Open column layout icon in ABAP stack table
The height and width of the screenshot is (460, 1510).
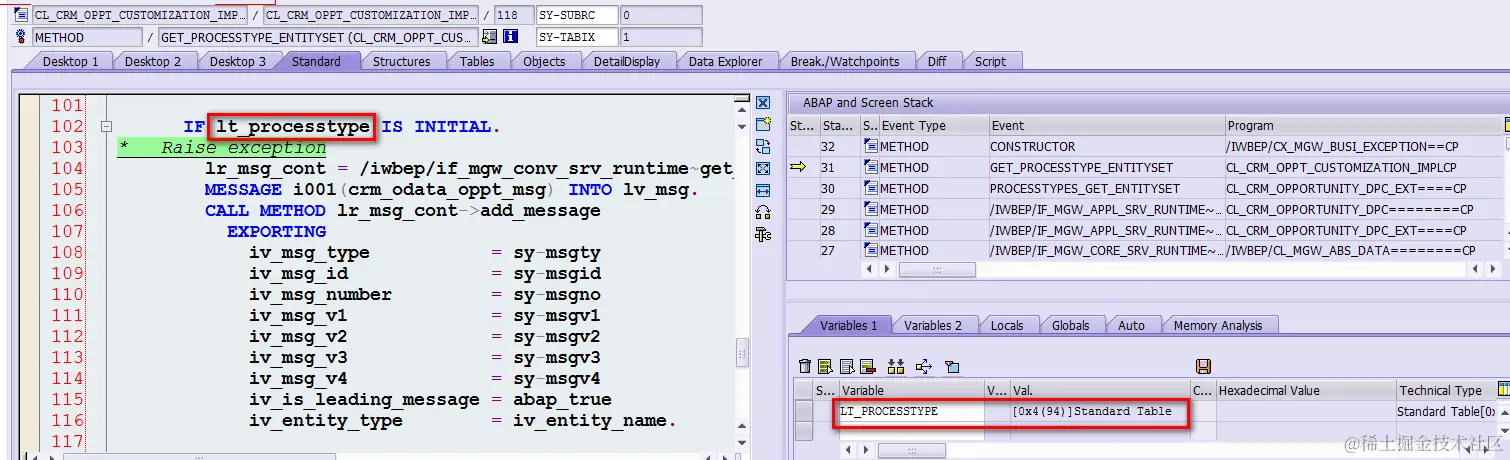coord(1506,125)
